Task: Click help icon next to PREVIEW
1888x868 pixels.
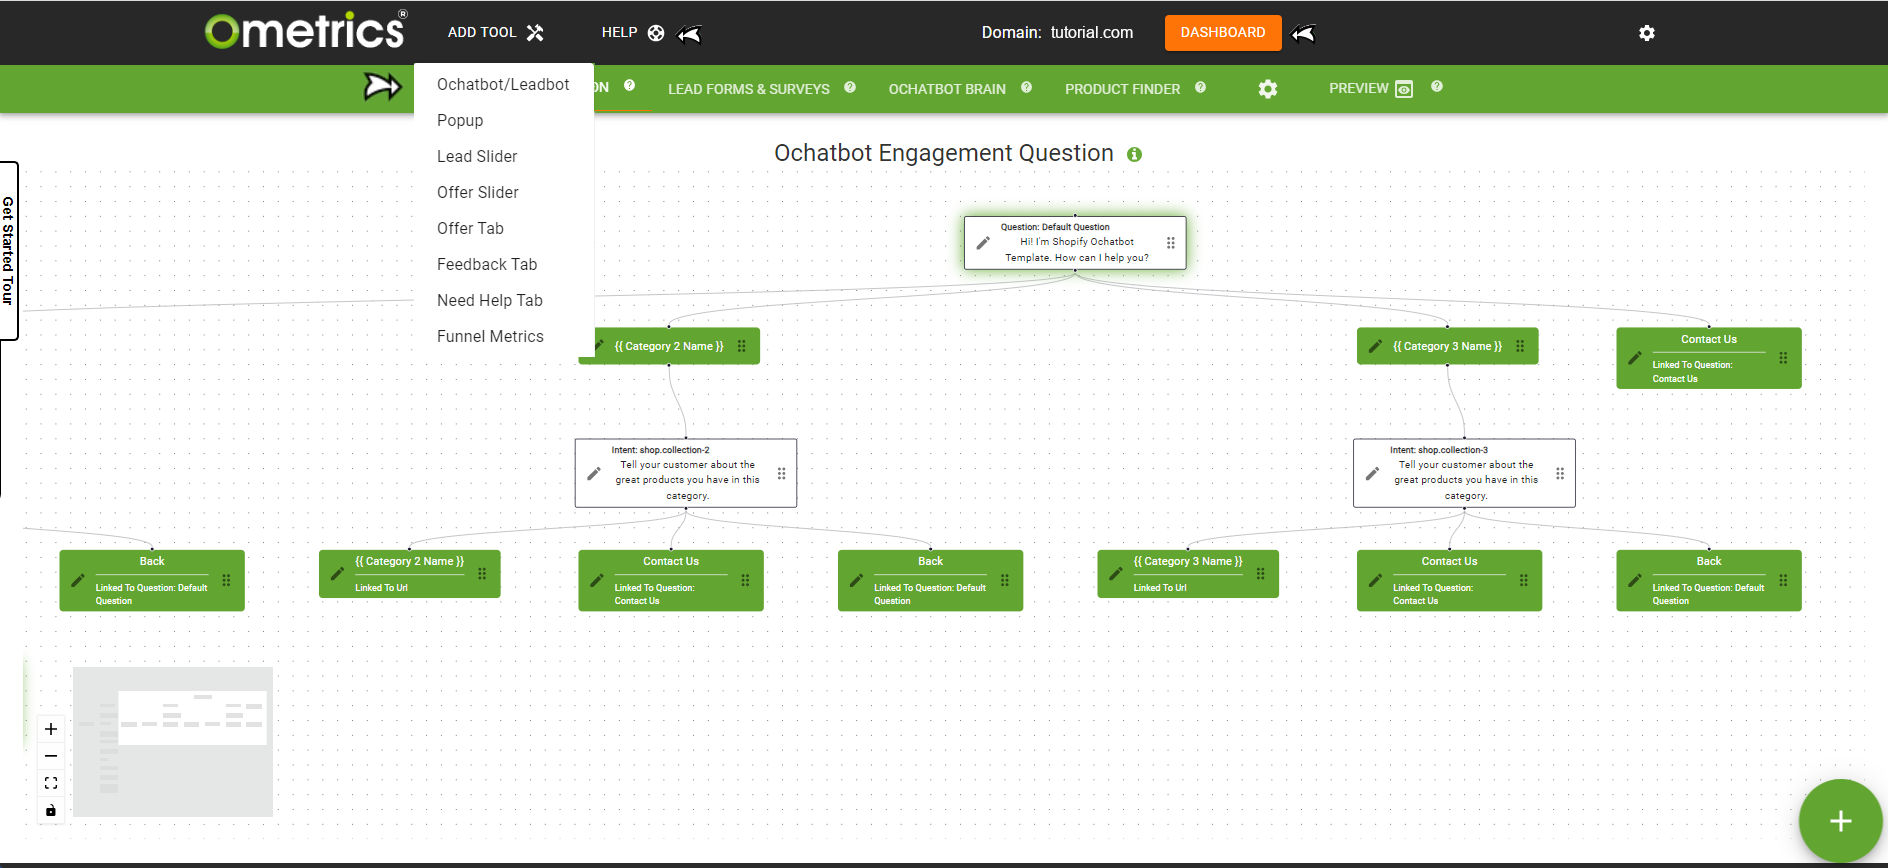Action: 1437,86
